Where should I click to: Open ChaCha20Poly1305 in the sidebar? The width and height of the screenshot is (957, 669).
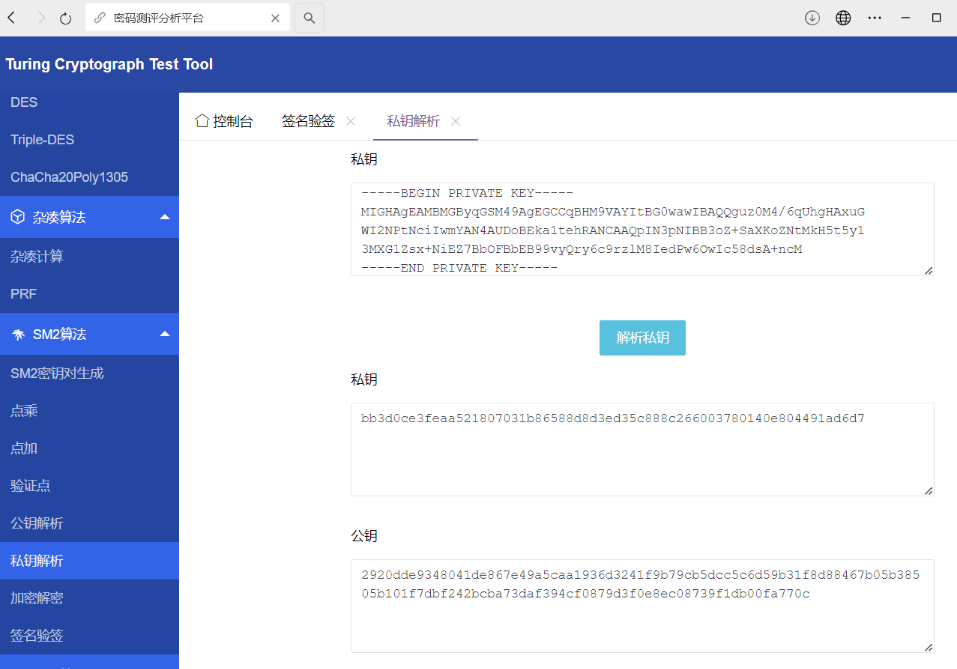tap(89, 177)
